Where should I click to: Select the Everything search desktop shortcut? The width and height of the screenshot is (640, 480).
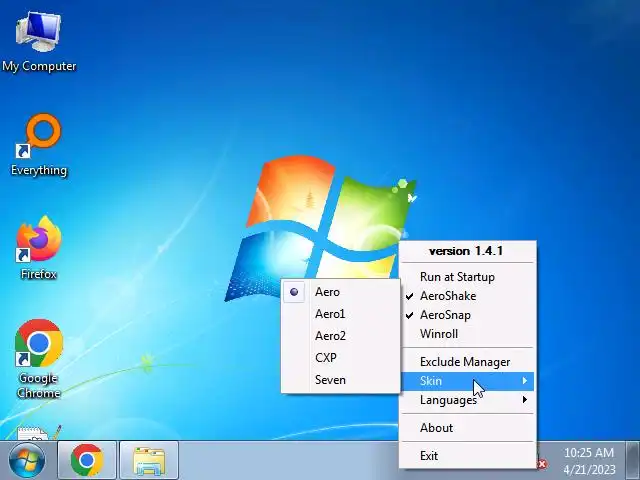point(39,145)
